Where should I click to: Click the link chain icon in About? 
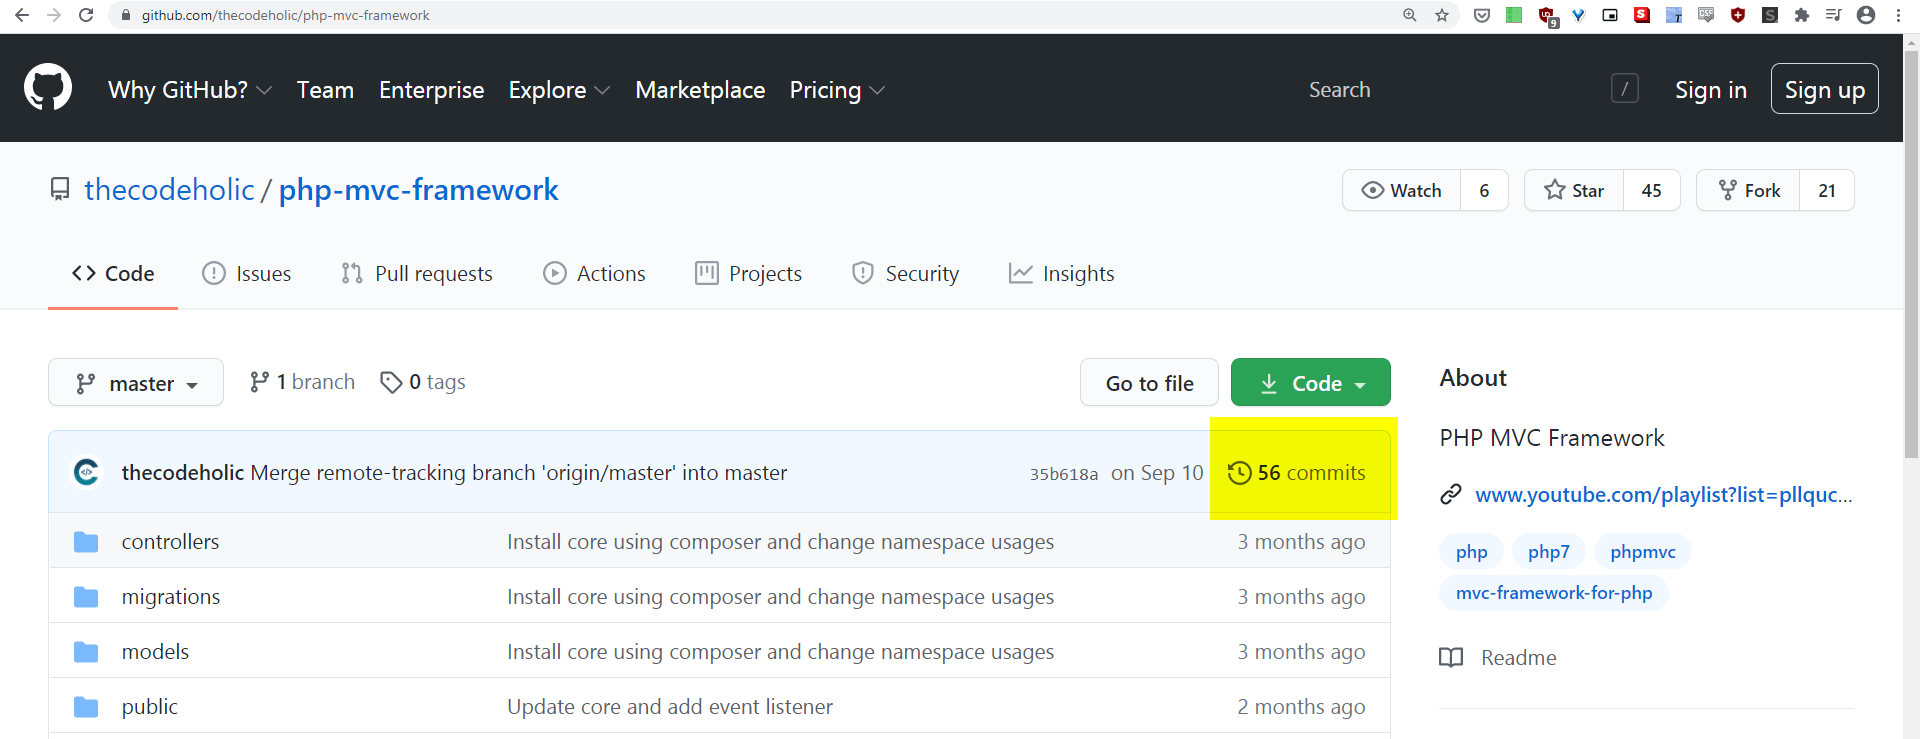point(1451,495)
